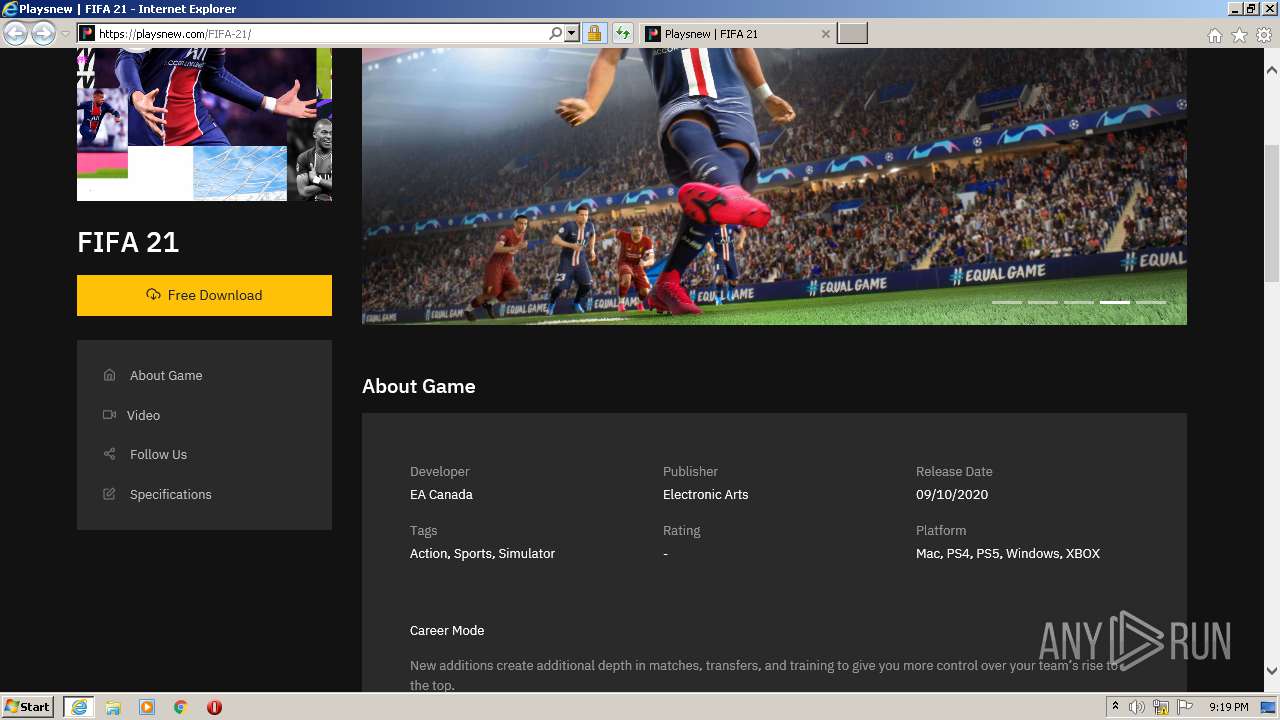Open the Tools gear icon
This screenshot has height=720, width=1280.
point(1264,35)
